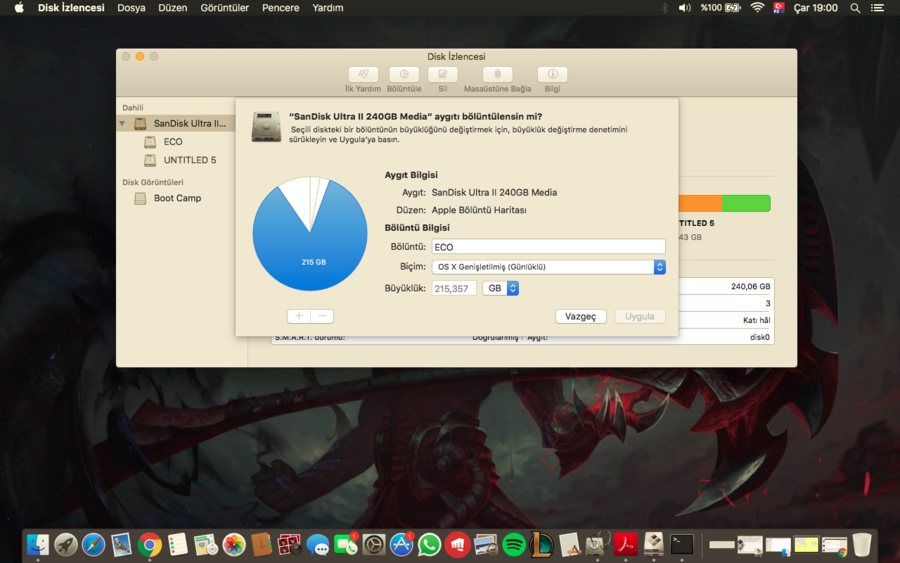Viewport: 900px width, 563px height.
Task: Click the orange segment in usage bar
Action: (700, 203)
